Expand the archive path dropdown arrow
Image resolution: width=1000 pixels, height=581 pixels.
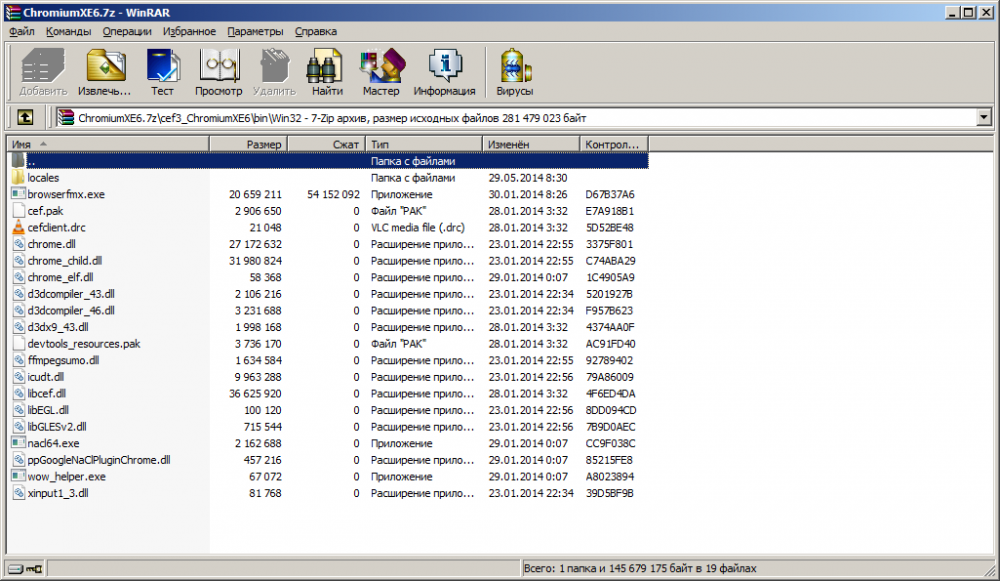983,117
